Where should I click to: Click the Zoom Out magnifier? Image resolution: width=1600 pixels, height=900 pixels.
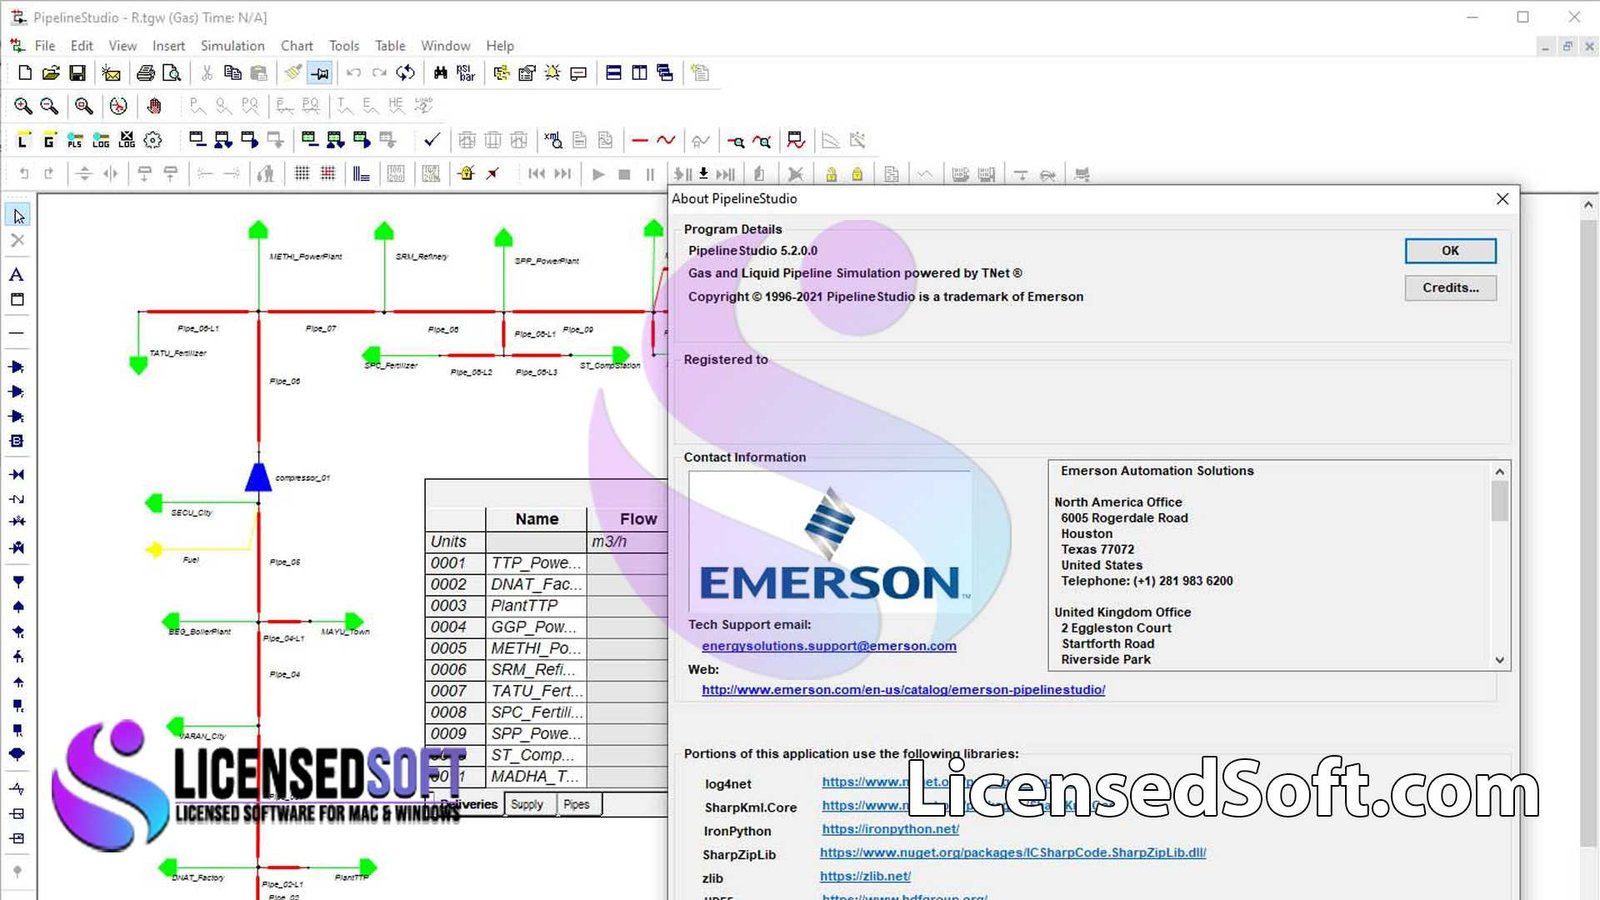49,106
